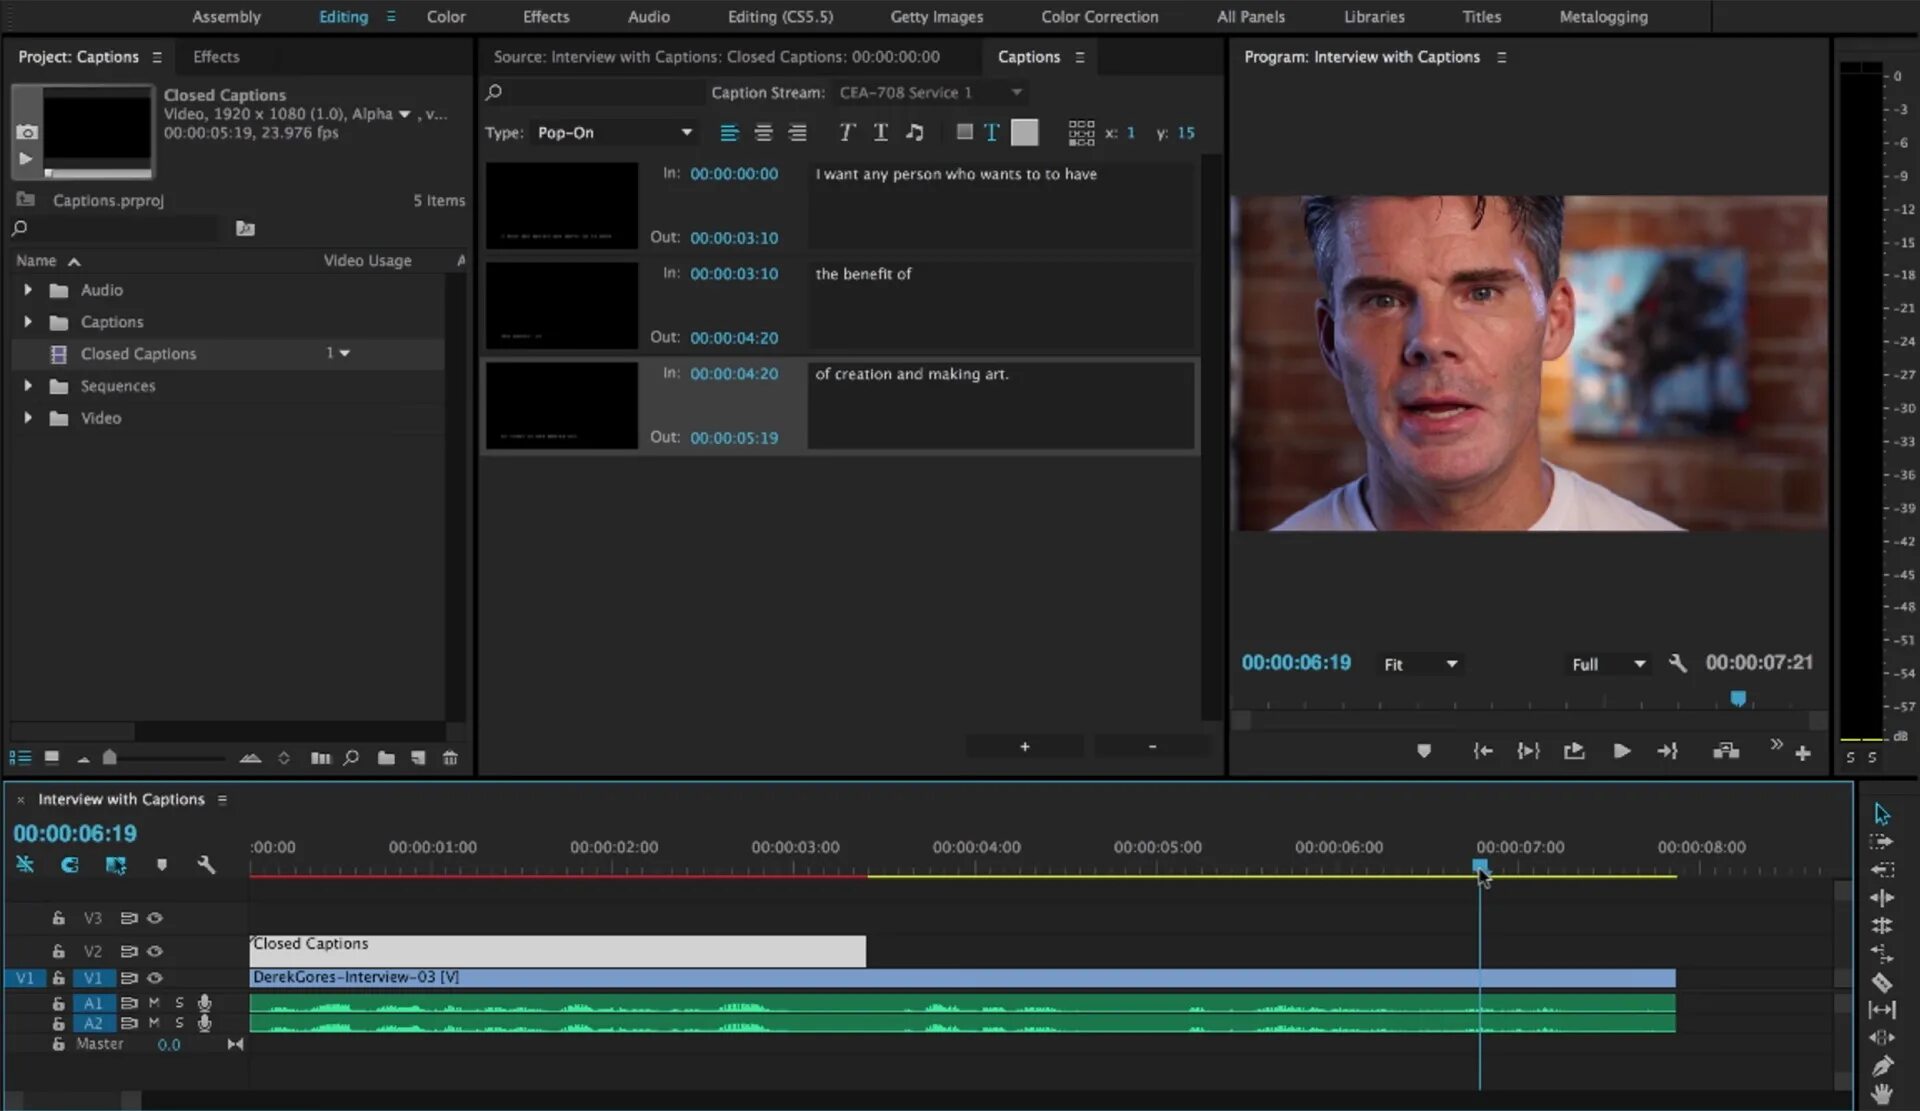
Task: Select the Hand tool
Action: (x=1881, y=1093)
